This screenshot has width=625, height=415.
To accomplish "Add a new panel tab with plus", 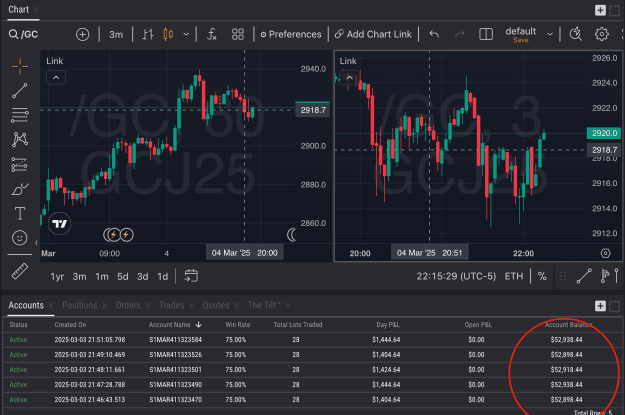I will [600, 306].
